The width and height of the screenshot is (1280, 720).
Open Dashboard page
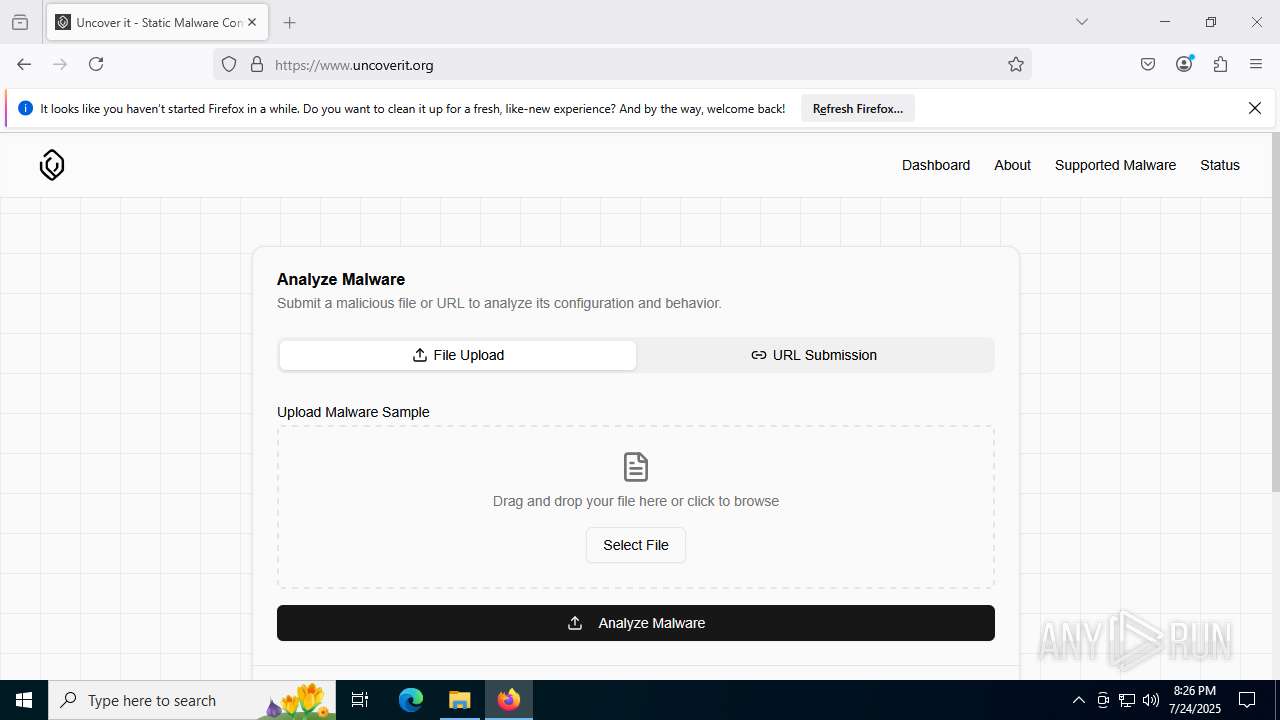pyautogui.click(x=936, y=165)
